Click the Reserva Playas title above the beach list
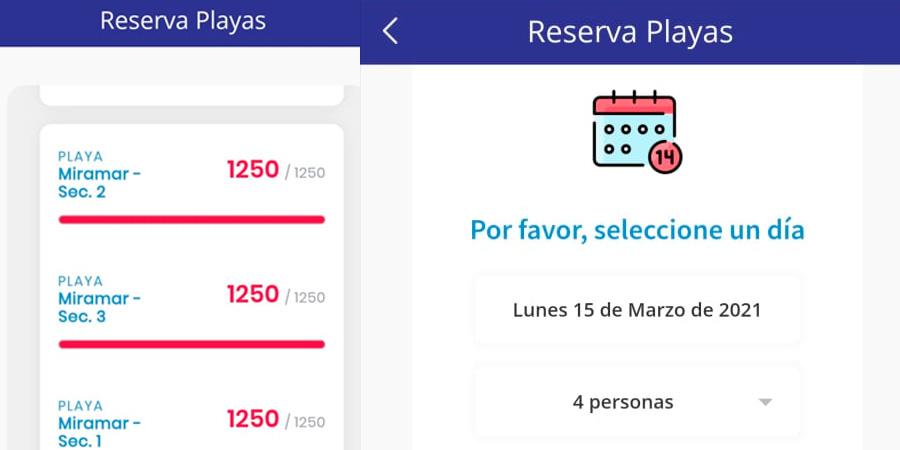 coord(182,21)
